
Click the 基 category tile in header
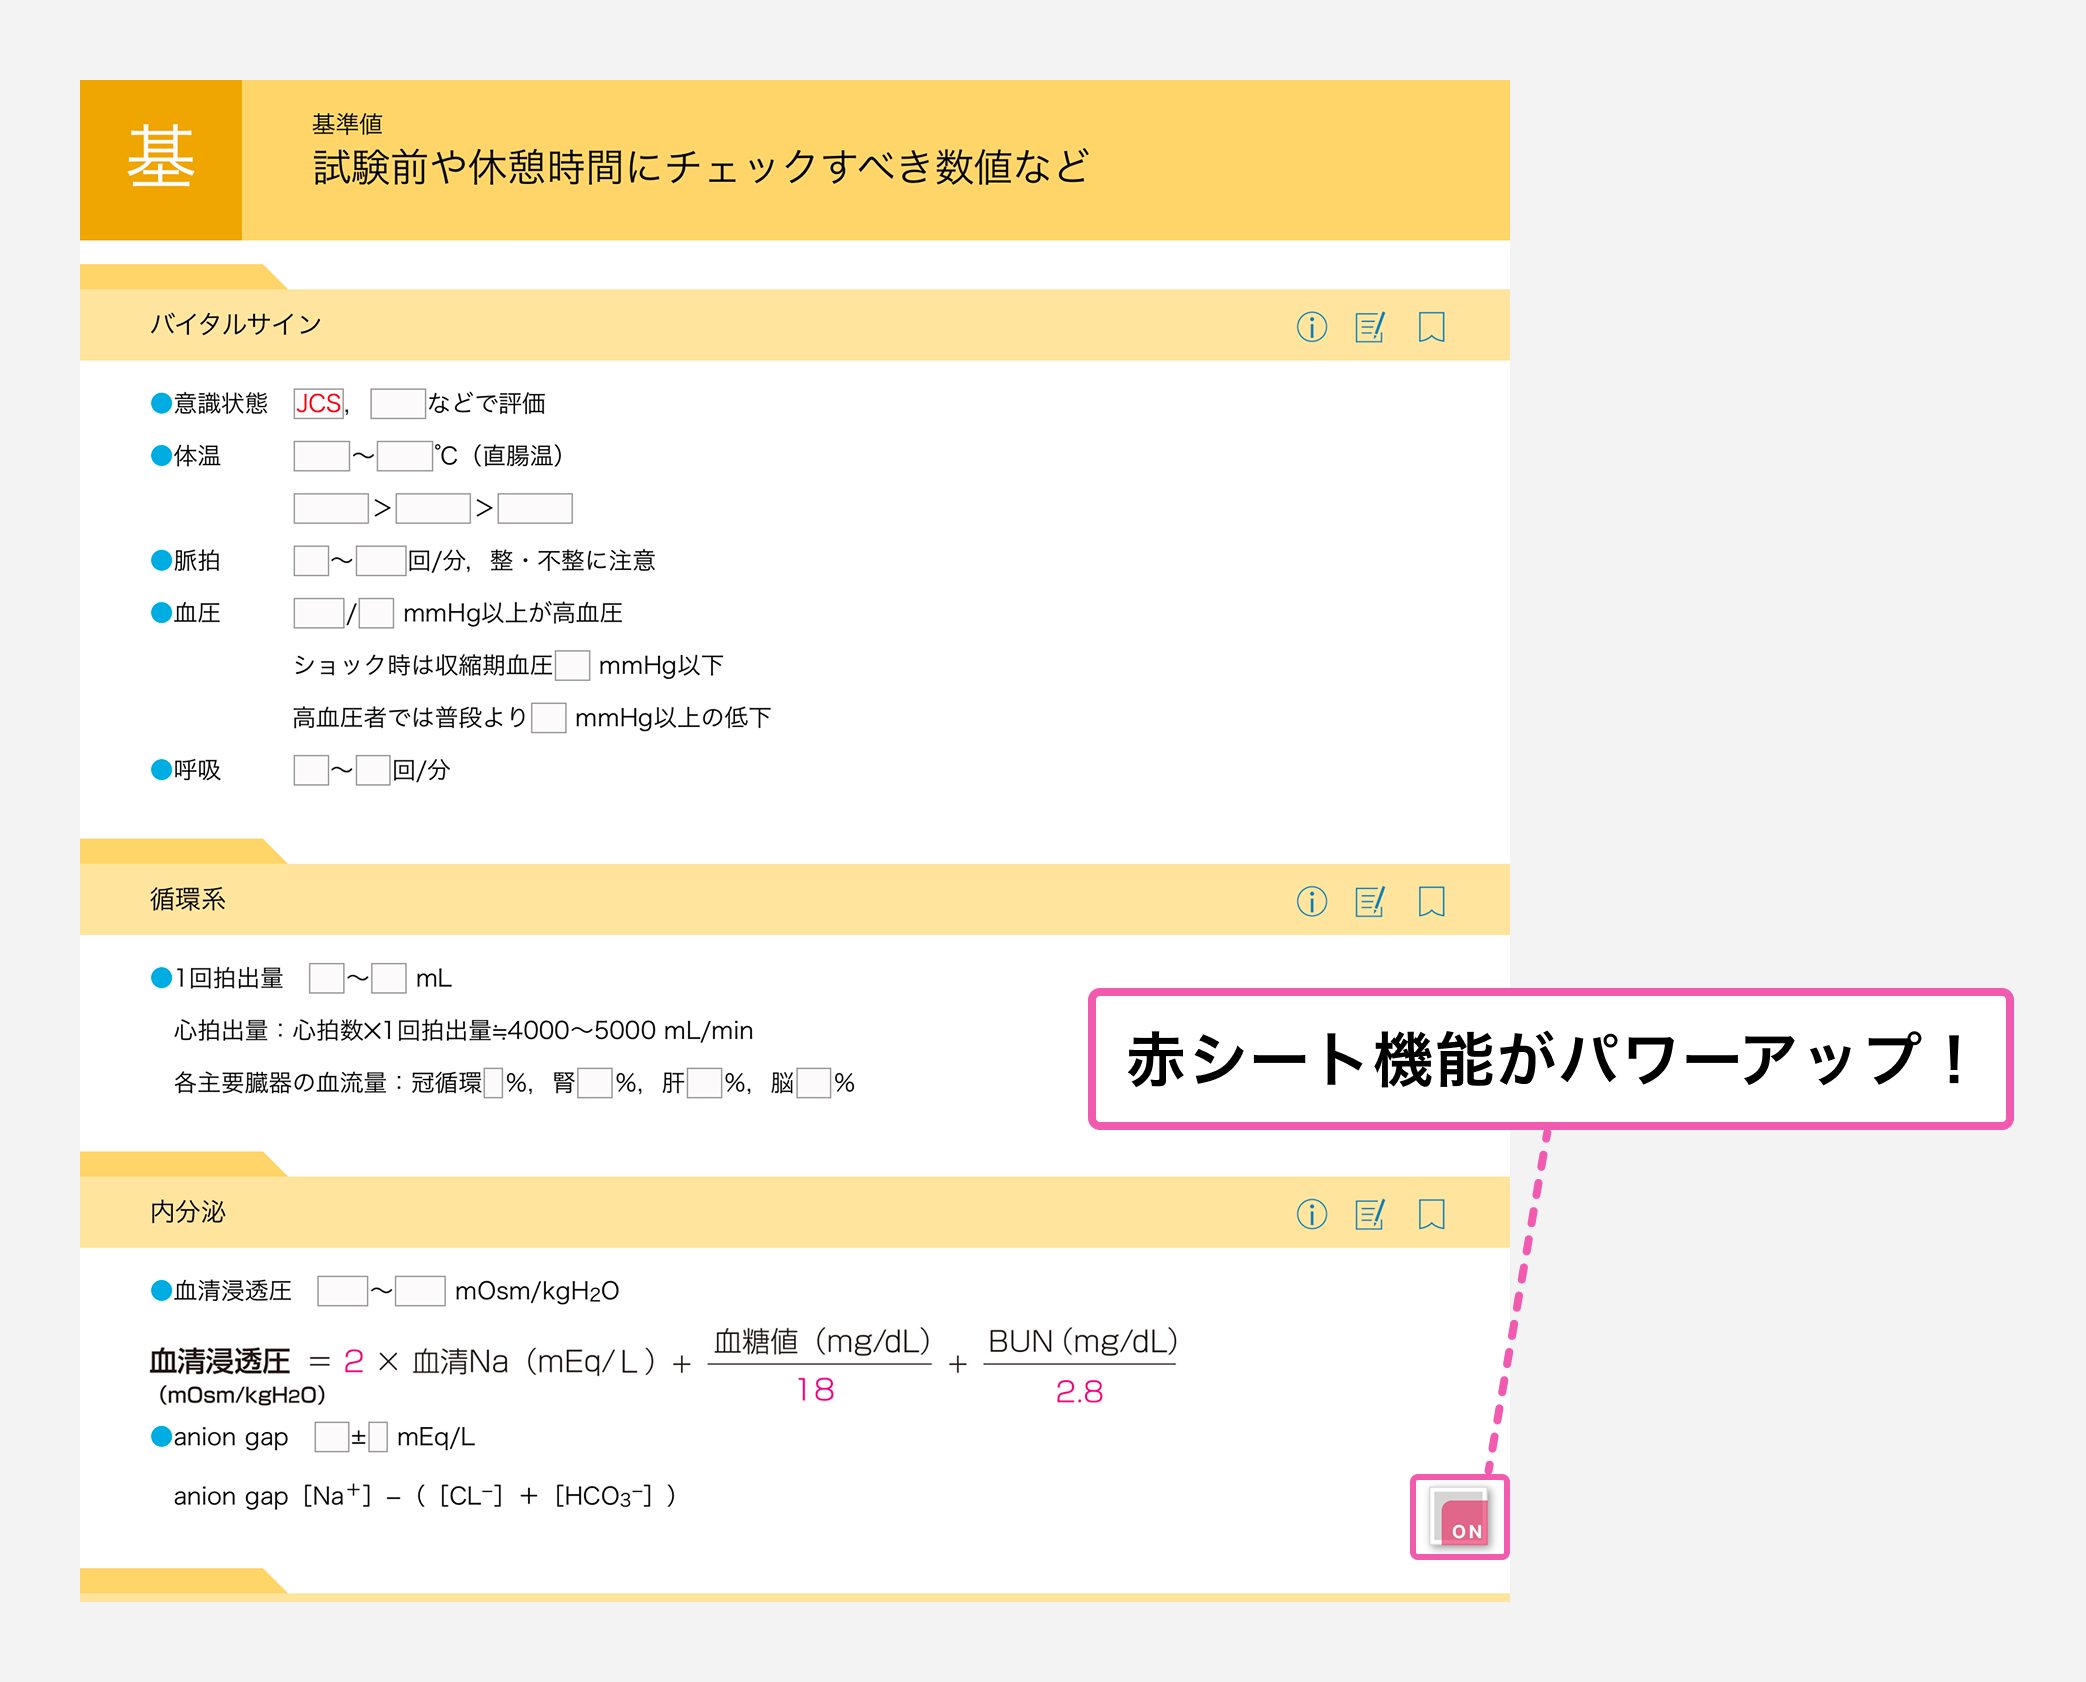point(161,160)
